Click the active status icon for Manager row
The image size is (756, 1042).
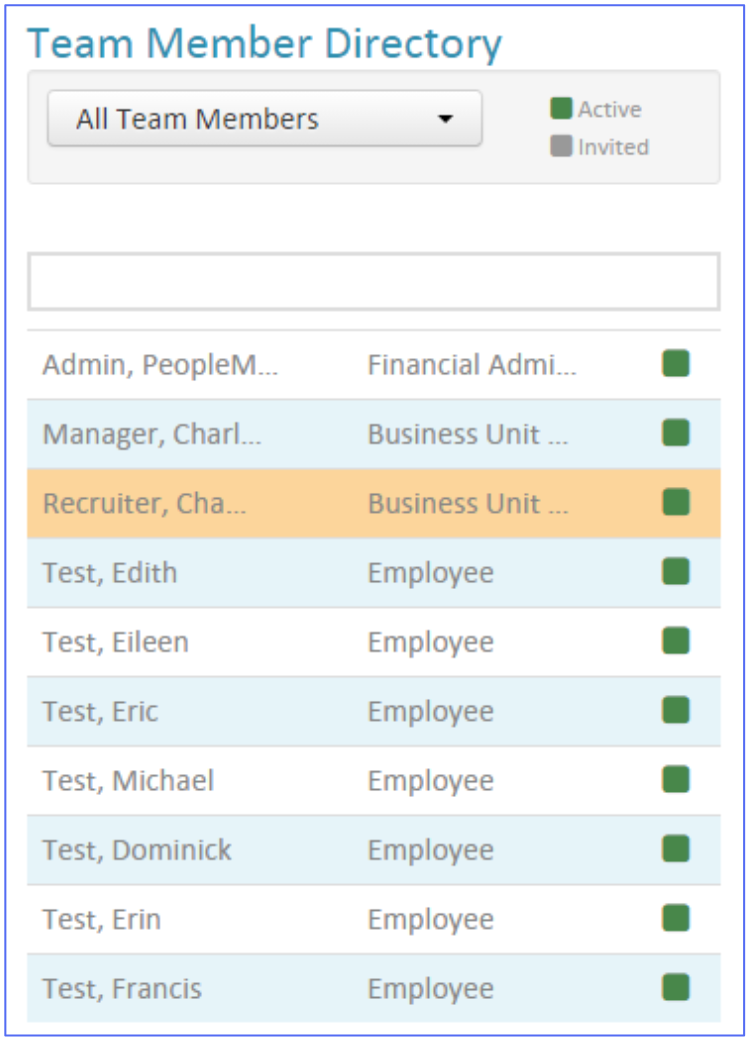(676, 433)
